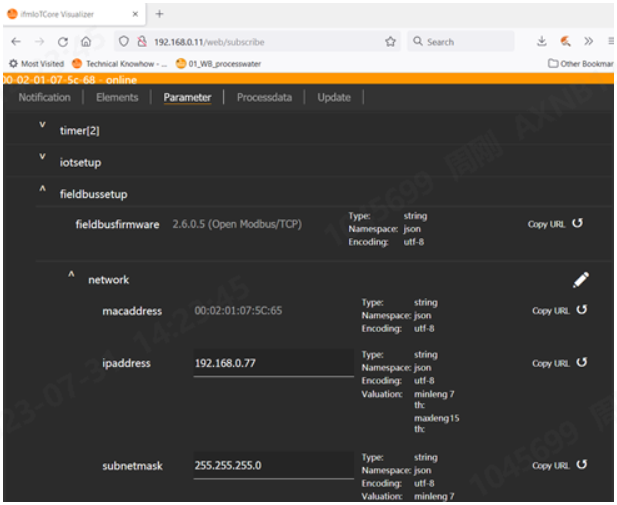The width and height of the screenshot is (617, 505).
Task: Open the Notification tab
Action: pyautogui.click(x=44, y=97)
